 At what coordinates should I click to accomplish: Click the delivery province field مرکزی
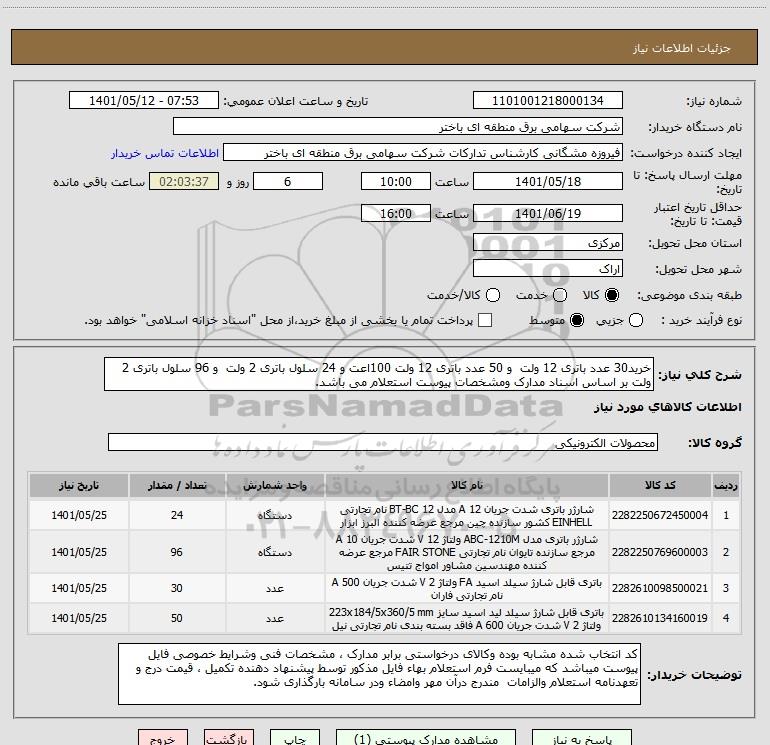(x=548, y=243)
